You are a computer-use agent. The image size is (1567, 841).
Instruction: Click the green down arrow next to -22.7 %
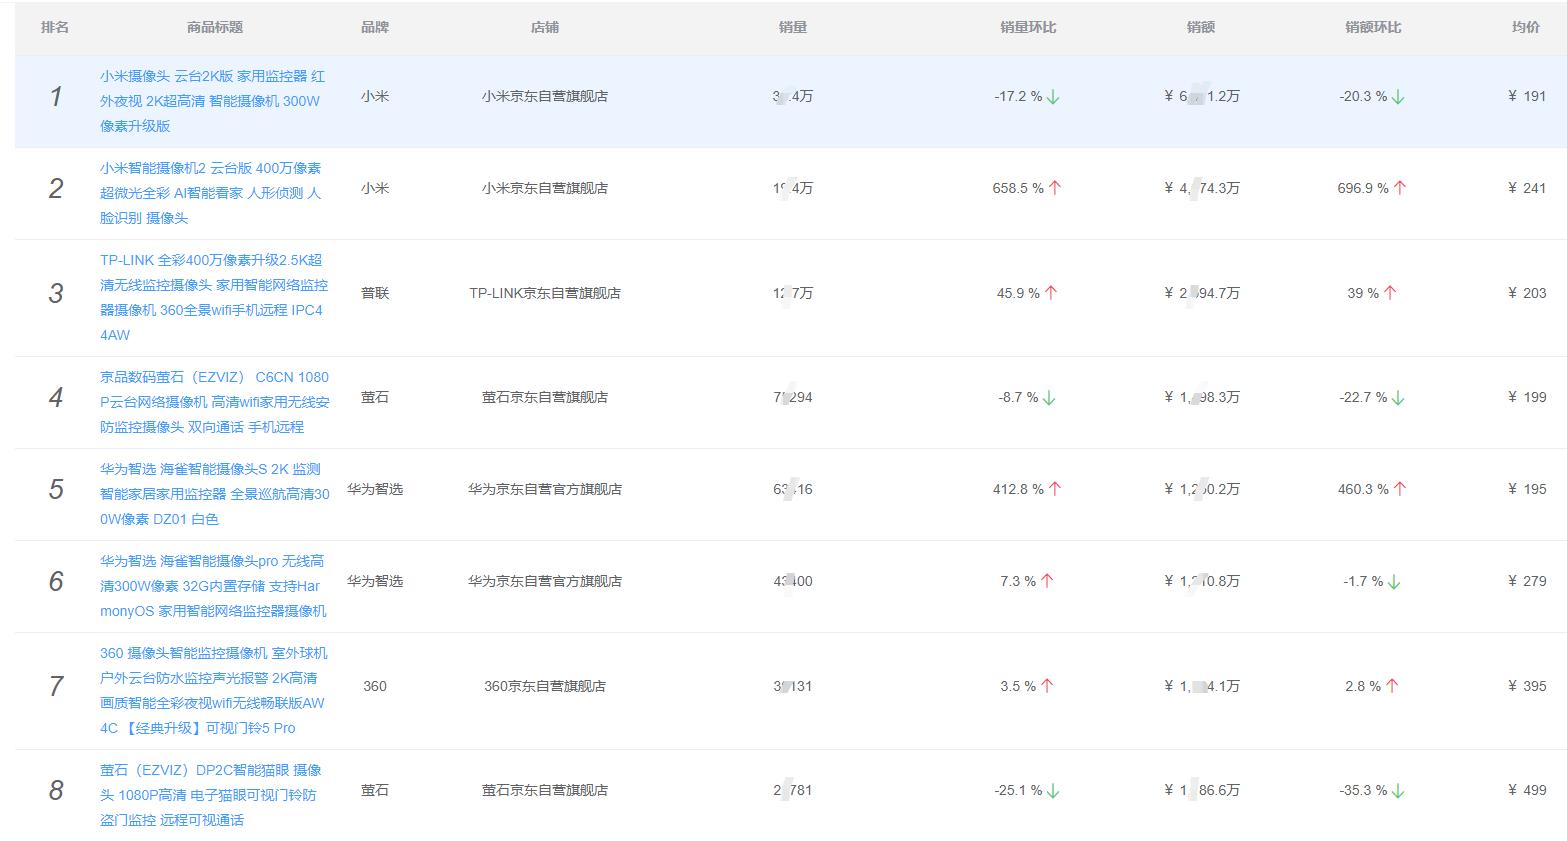click(1398, 398)
